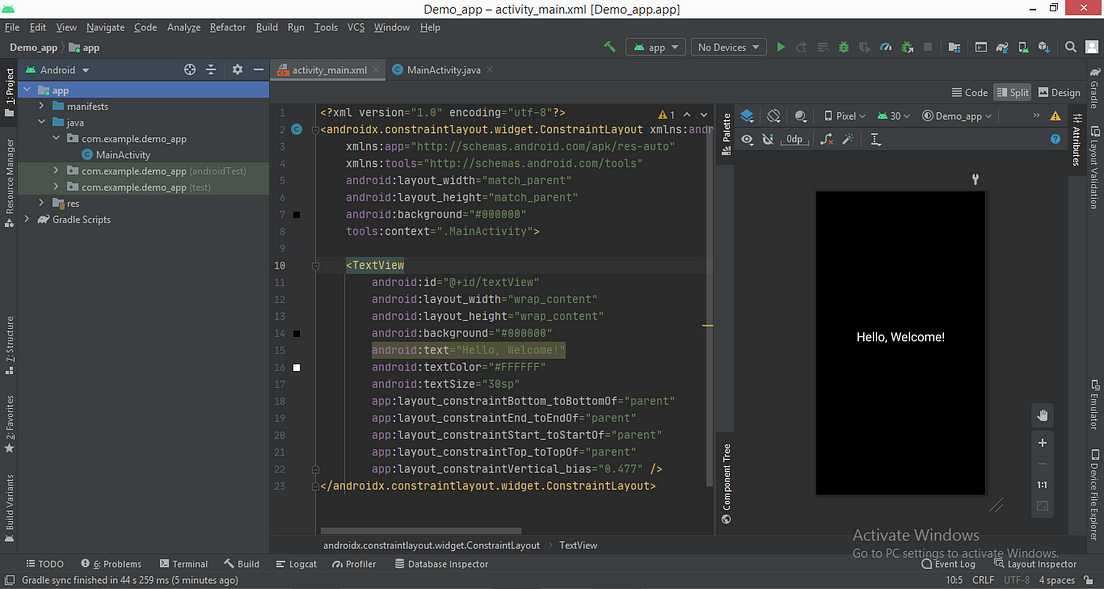This screenshot has height=589, width=1104.
Task: Toggle View Options eye icon in designer
Action: (747, 139)
